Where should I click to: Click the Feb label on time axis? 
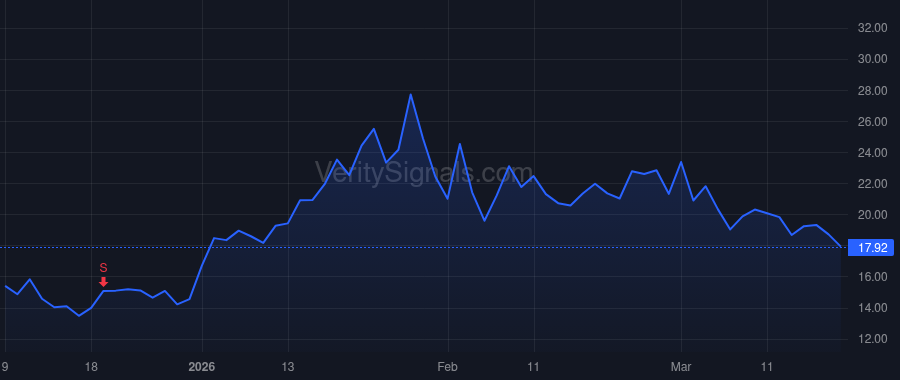(448, 366)
